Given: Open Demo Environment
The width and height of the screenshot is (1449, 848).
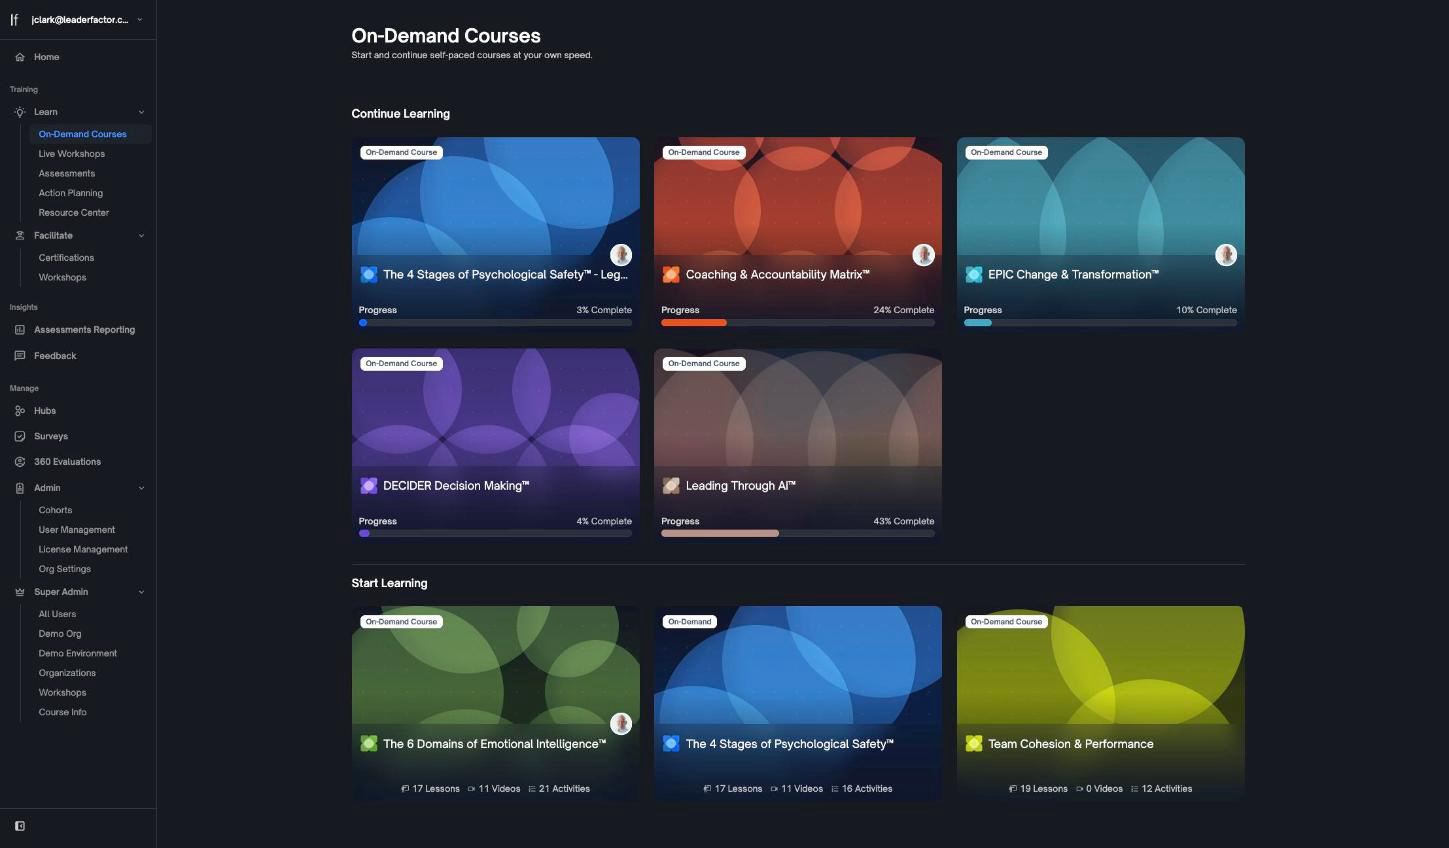Looking at the screenshot, I should tap(78, 654).
